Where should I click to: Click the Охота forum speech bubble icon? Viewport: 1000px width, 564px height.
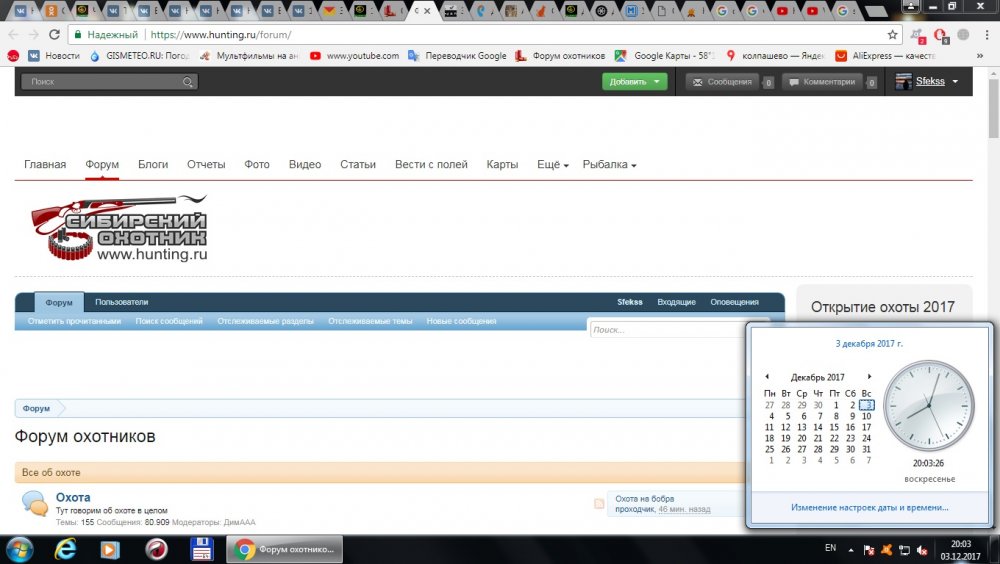point(34,503)
